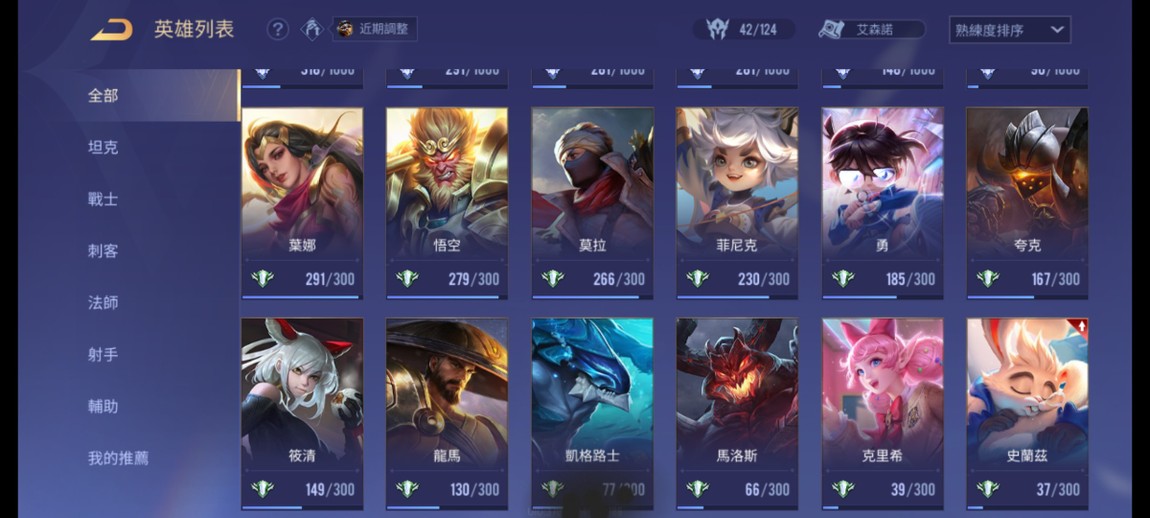Click 夸克 mastery progress bar 167/300
This screenshot has width=1150, height=518.
click(1027, 297)
